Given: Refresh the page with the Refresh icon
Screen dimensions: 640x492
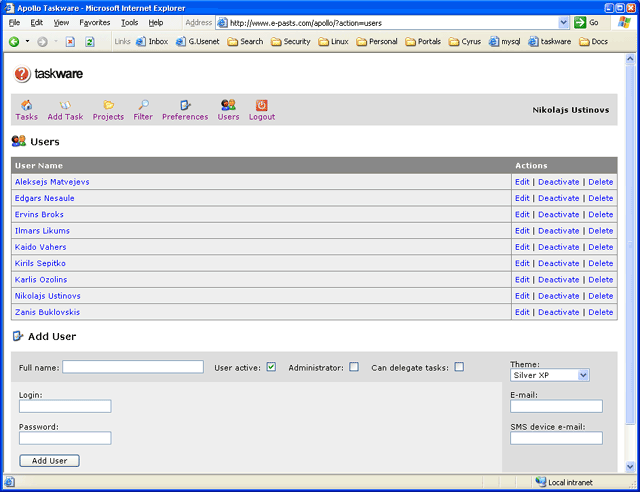Looking at the screenshot, I should tap(90, 42).
